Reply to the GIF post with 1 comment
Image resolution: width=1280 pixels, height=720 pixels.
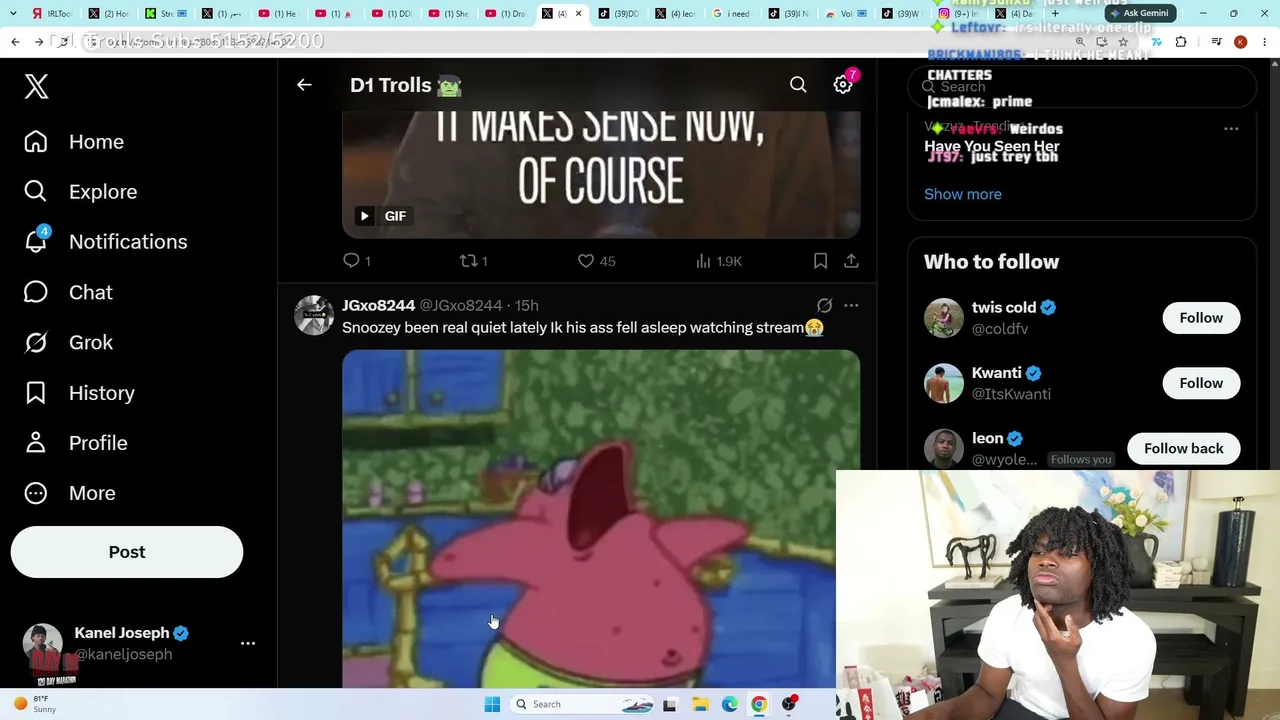(x=357, y=261)
